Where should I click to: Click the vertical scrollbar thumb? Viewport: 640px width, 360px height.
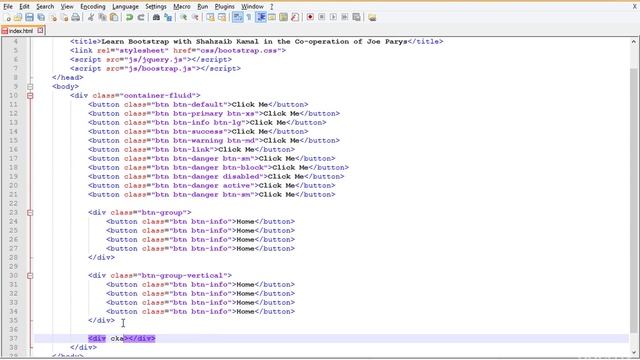633,200
